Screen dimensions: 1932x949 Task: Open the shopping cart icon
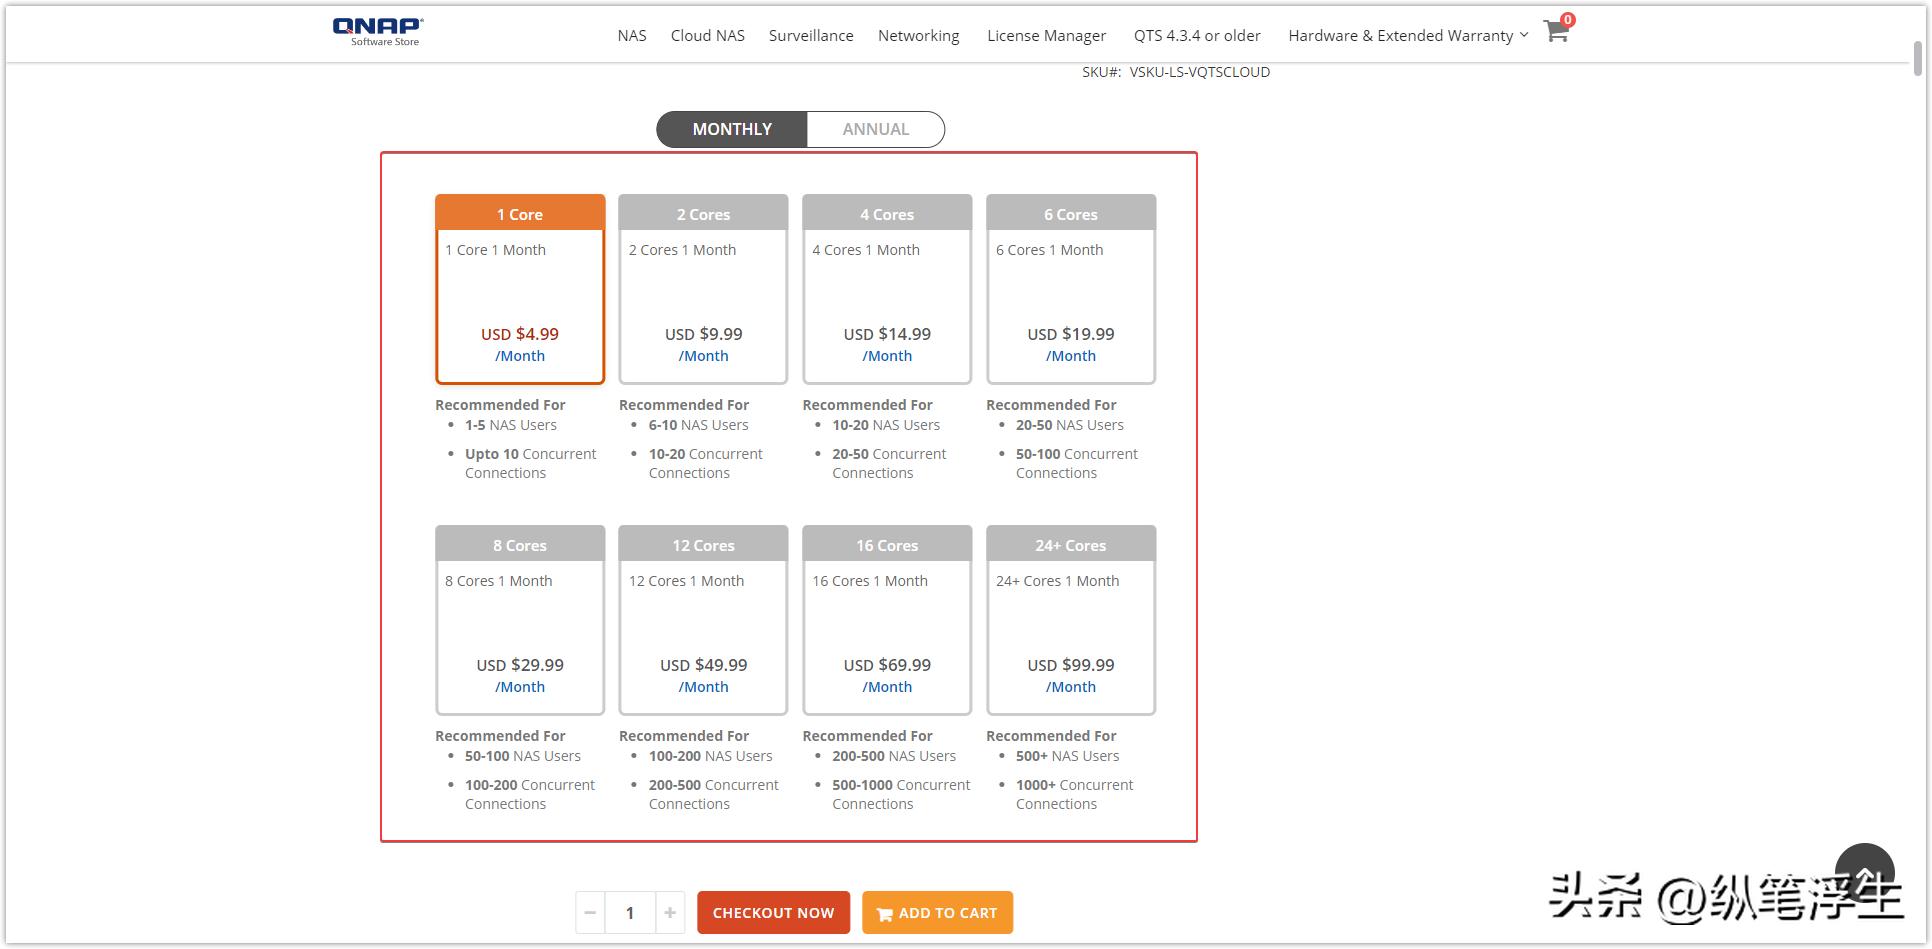pyautogui.click(x=1555, y=32)
